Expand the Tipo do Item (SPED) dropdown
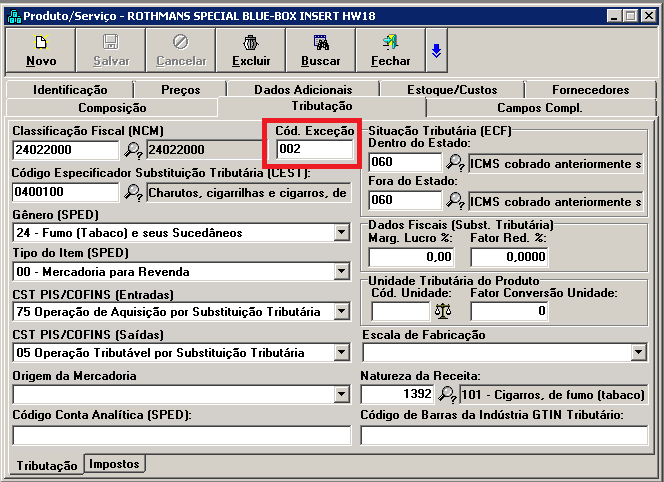This screenshot has width=664, height=482. tap(341, 272)
